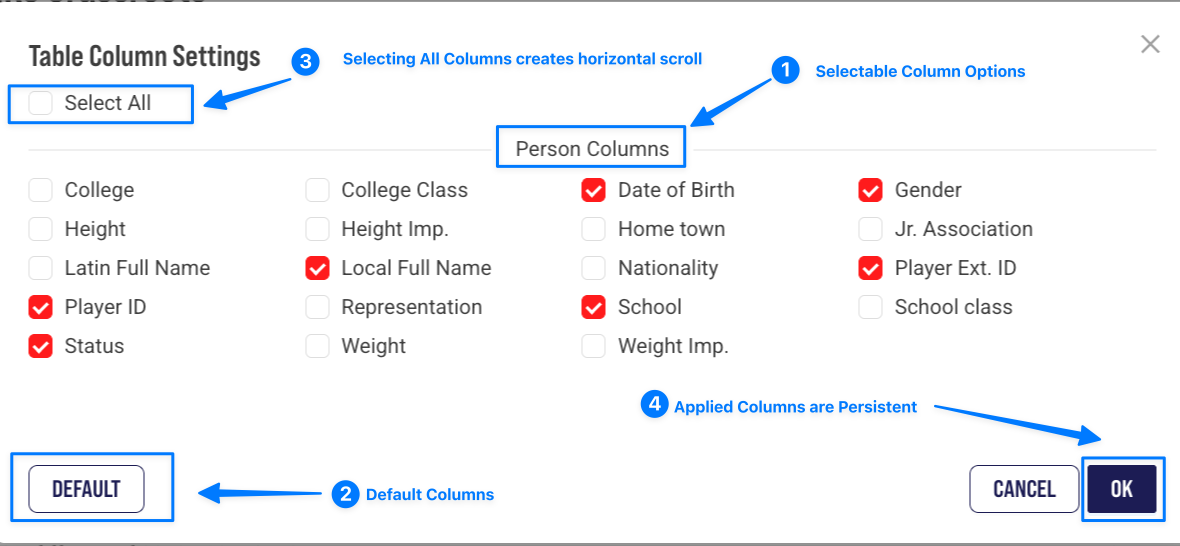The width and height of the screenshot is (1180, 546).
Task: Confirm column settings with OK
Action: pos(1121,489)
